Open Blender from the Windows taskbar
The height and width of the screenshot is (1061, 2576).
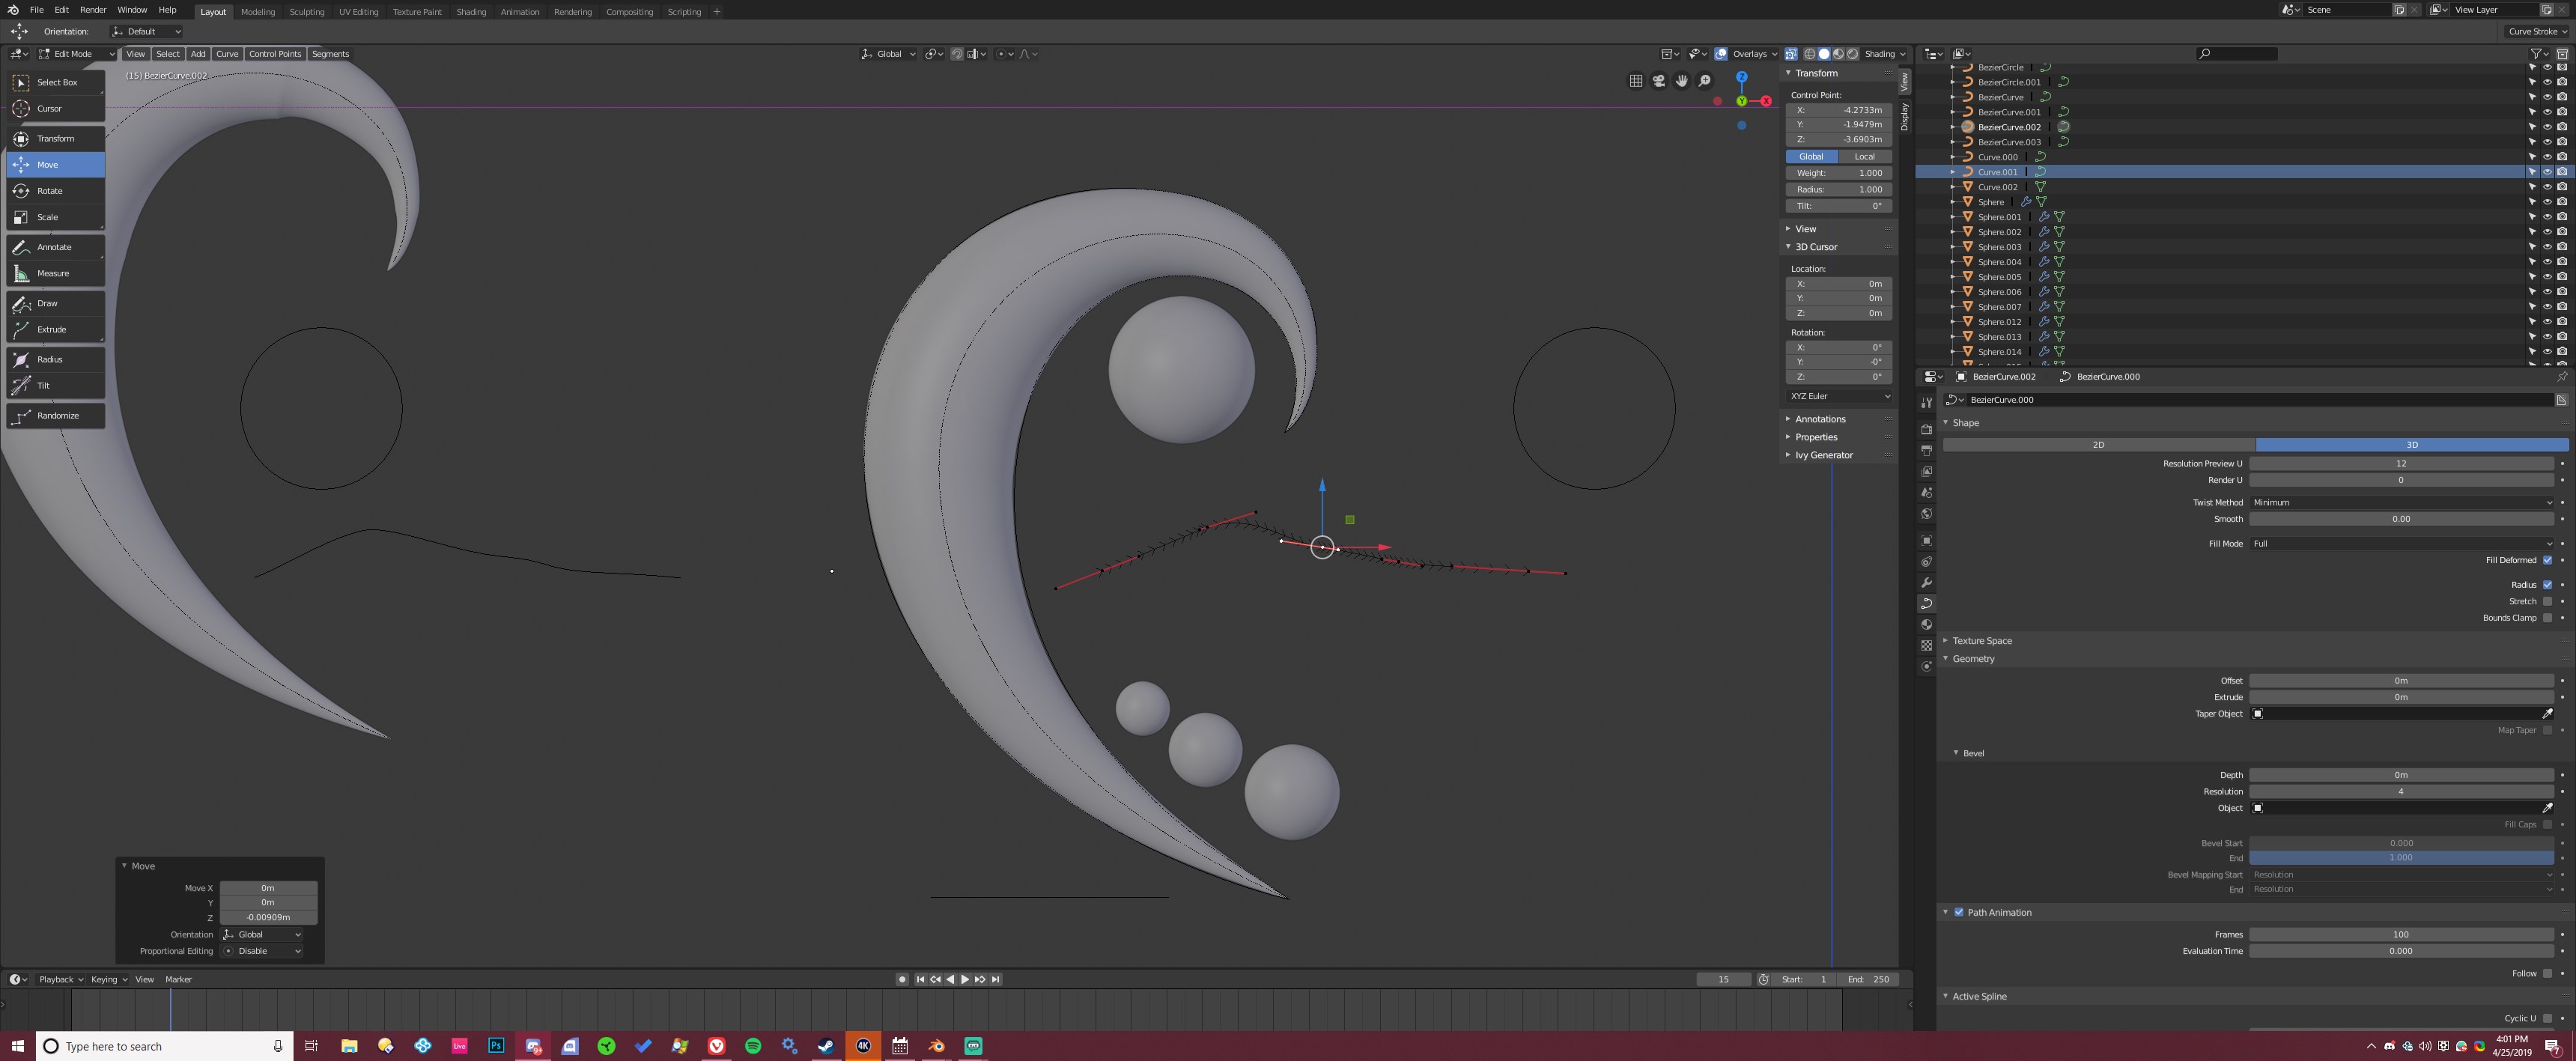coord(936,1046)
